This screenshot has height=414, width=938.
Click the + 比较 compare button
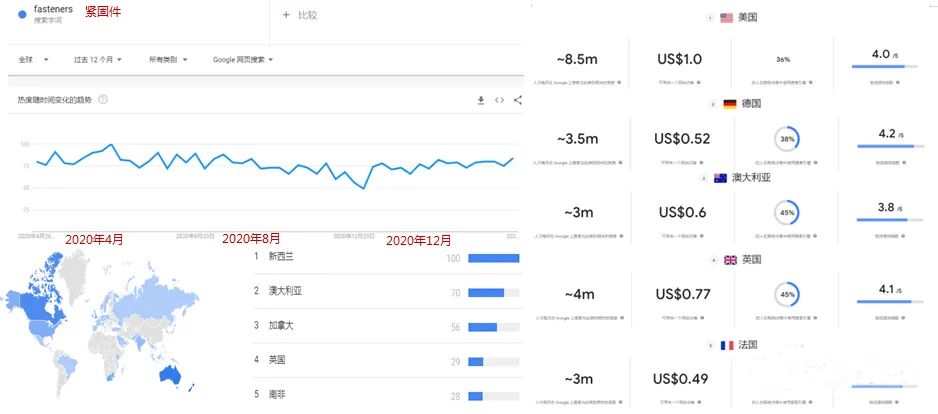pyautogui.click(x=300, y=15)
